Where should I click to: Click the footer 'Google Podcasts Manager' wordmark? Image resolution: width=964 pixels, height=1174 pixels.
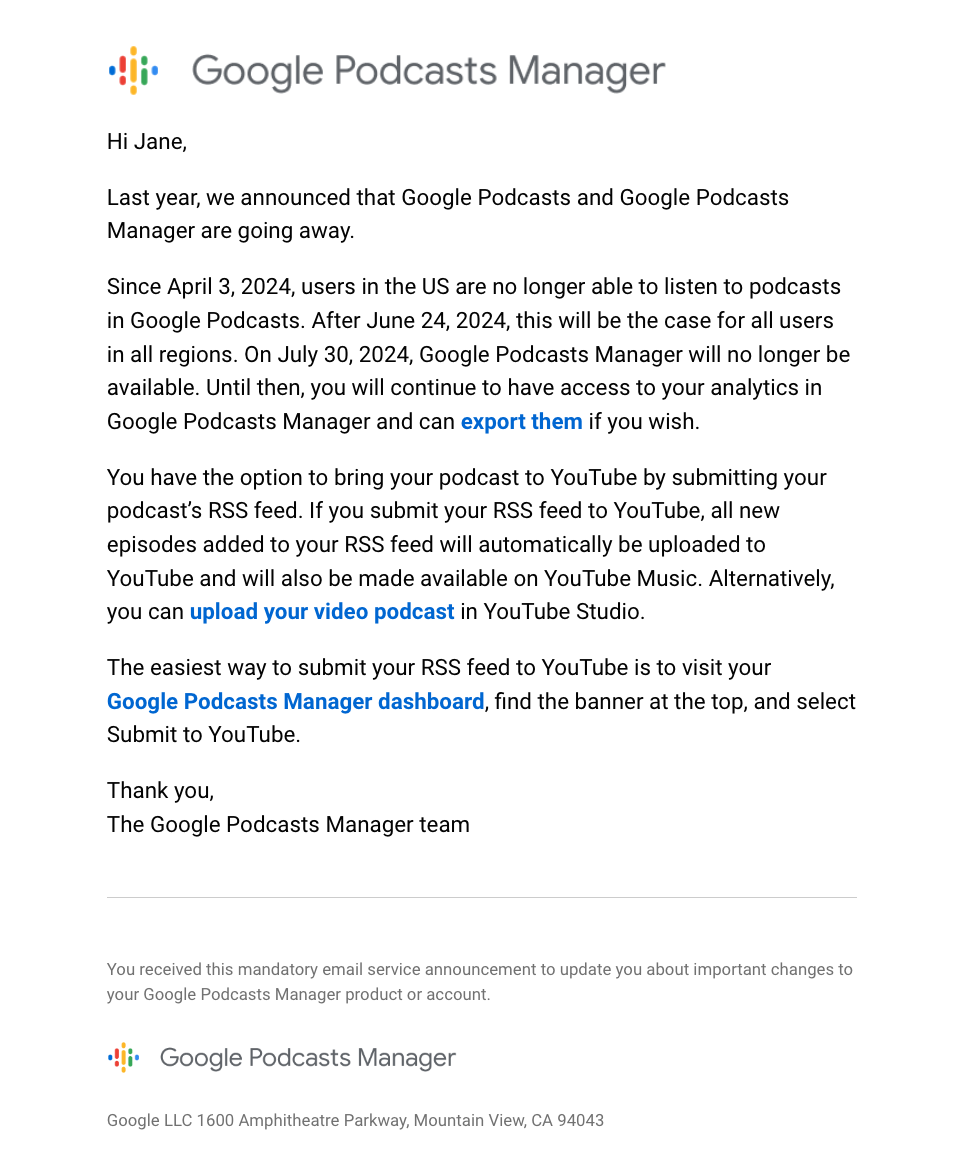(307, 1057)
